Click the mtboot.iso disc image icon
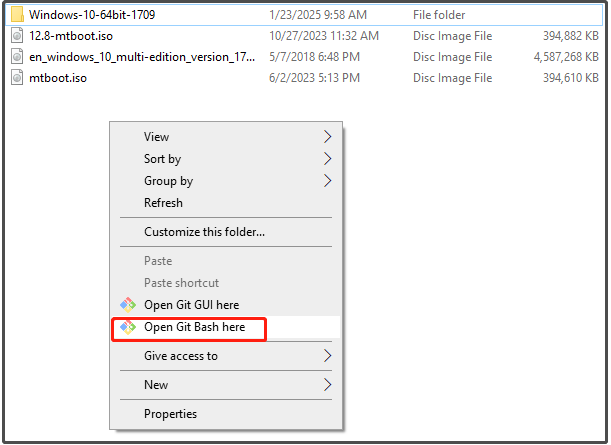Viewport: 611px width, 445px height. 17,78
